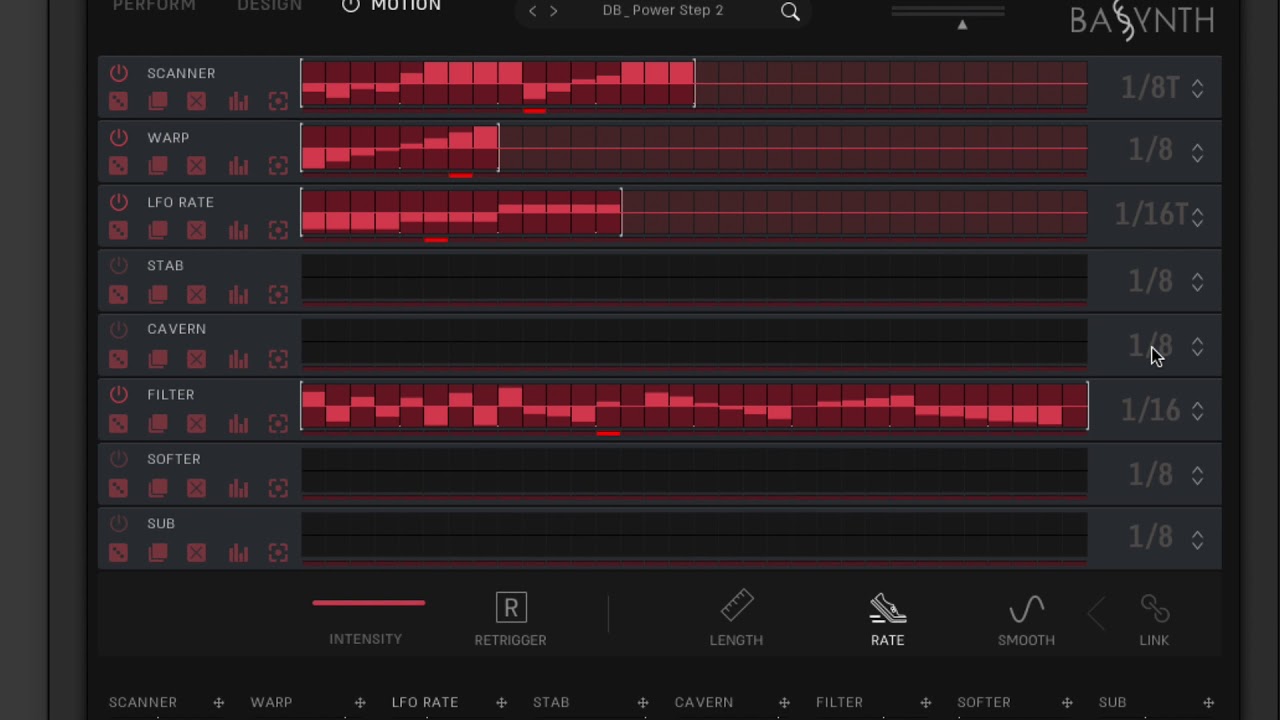The height and width of the screenshot is (720, 1280).
Task: Change WARP rate stepper arrows
Action: point(1197,152)
